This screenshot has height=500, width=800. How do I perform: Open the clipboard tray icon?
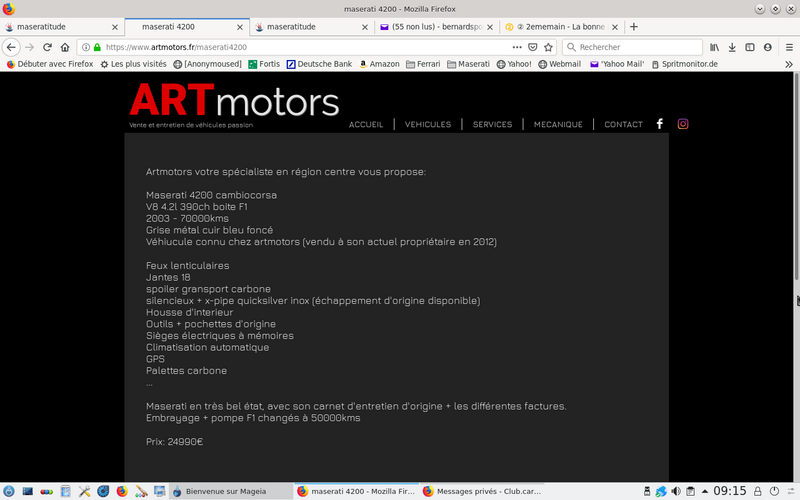(690, 491)
